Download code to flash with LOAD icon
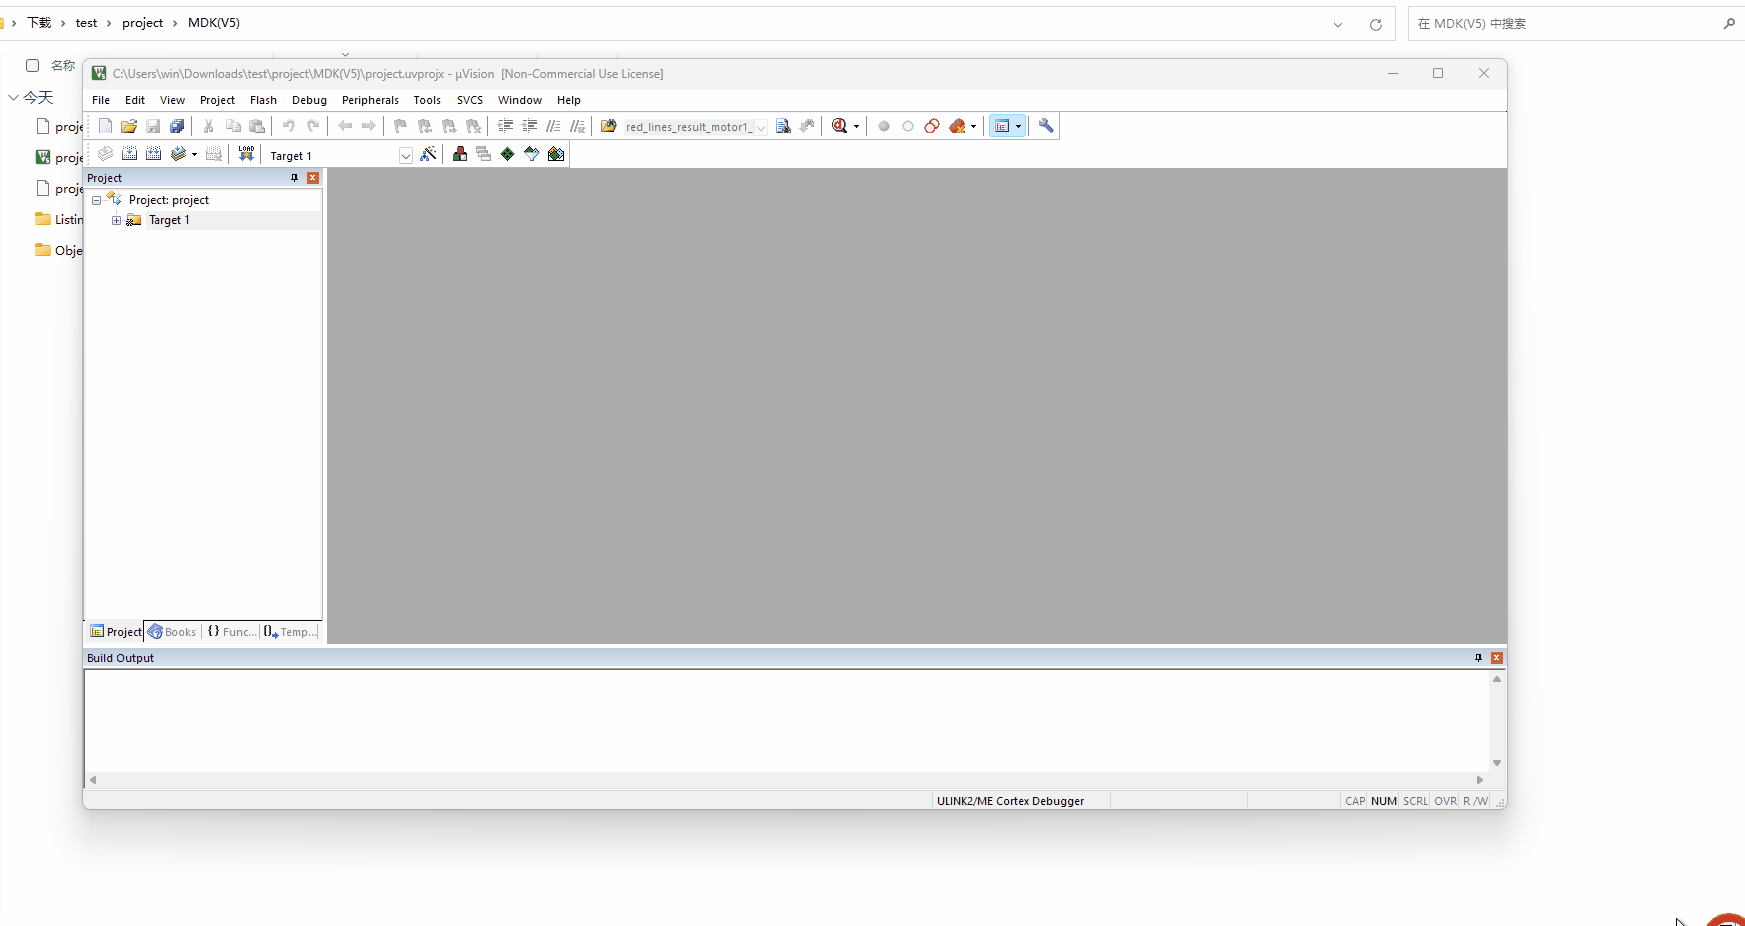Image resolution: width=1745 pixels, height=926 pixels. click(246, 153)
